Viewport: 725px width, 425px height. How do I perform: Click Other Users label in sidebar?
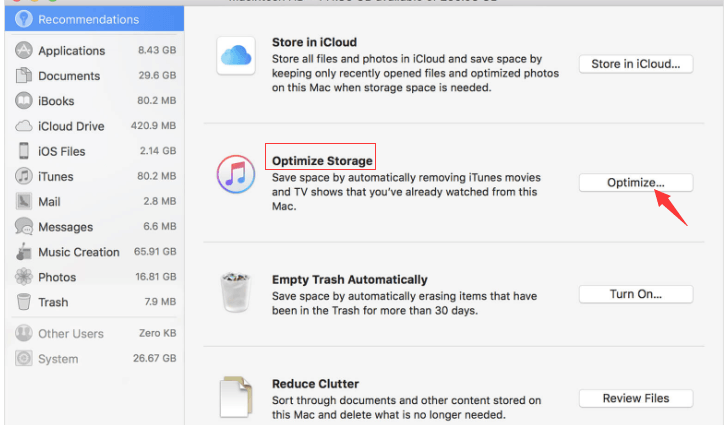coord(71,333)
